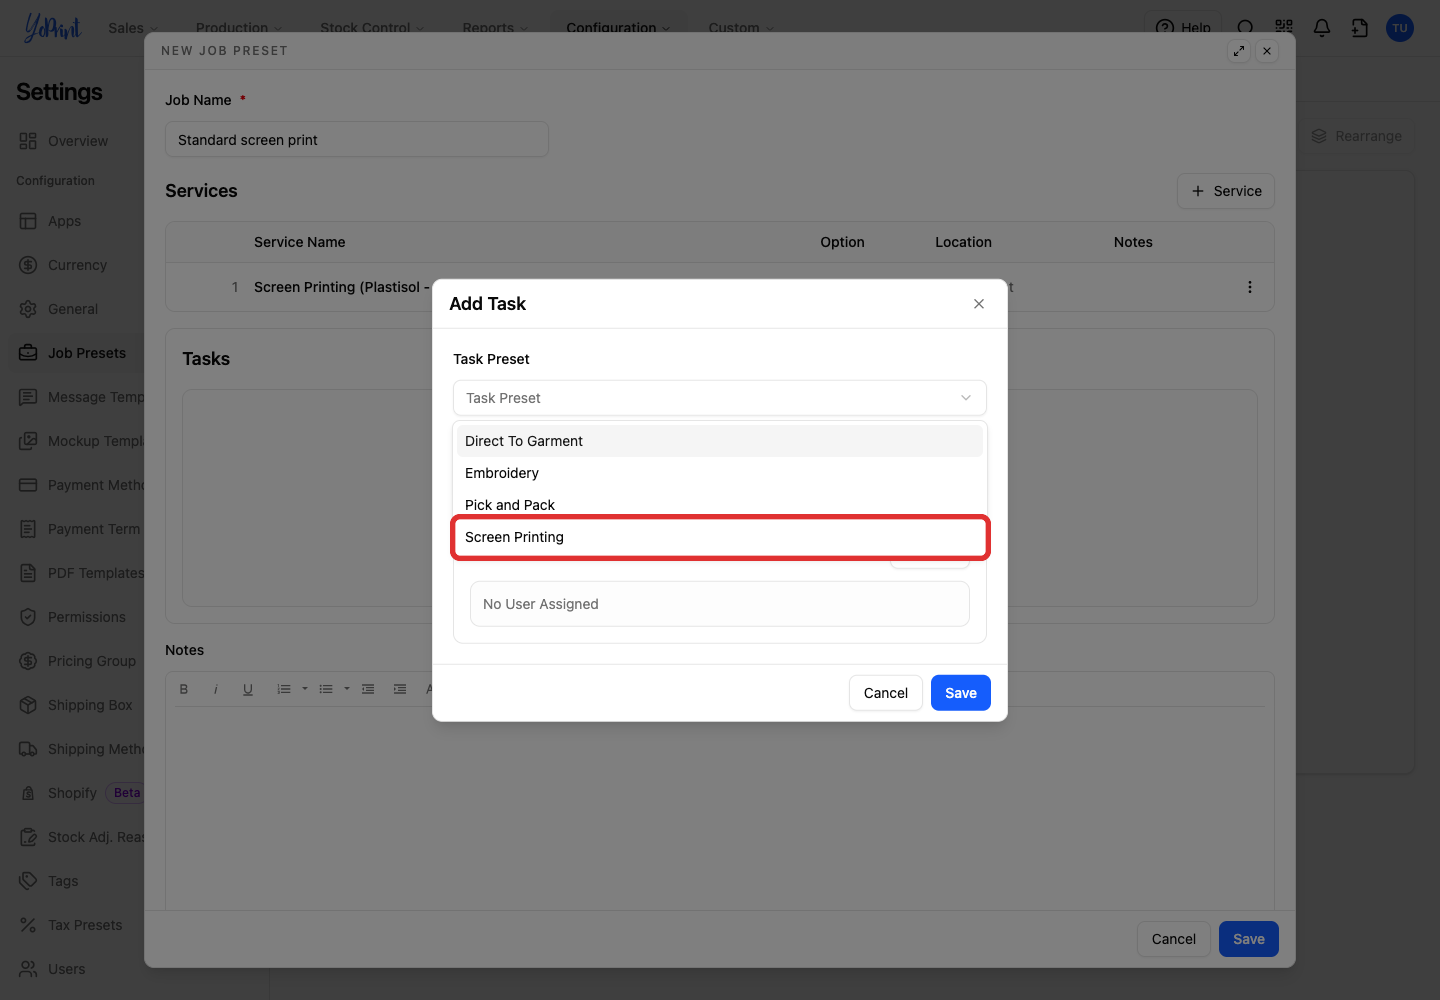This screenshot has height=1000, width=1440.
Task: Increase indent in Notes editor
Action: point(400,689)
